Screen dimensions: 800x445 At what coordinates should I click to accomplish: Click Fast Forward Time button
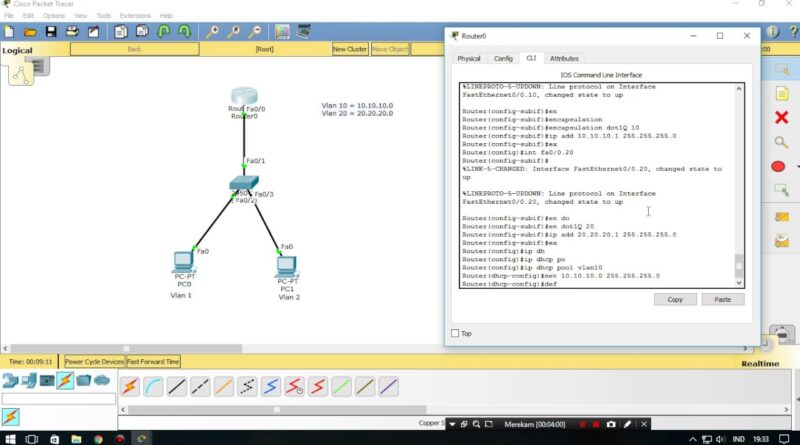click(x=153, y=362)
